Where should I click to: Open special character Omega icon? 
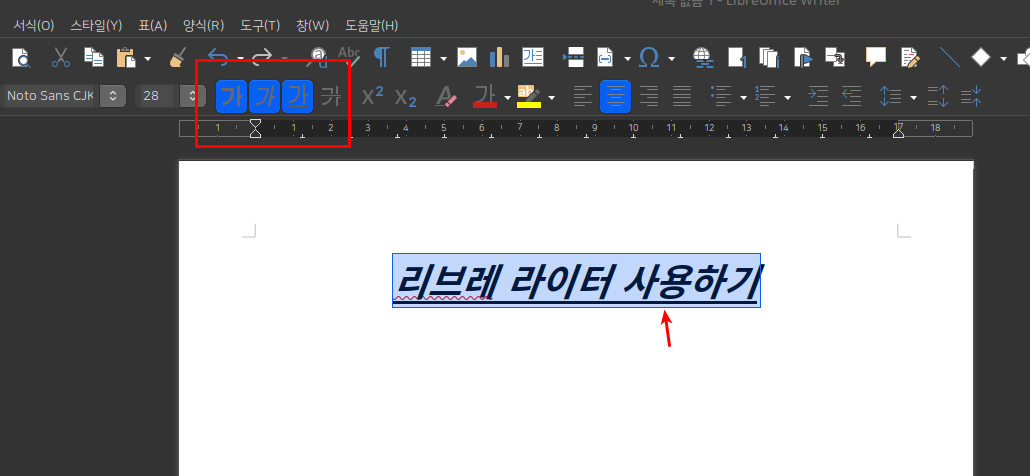click(x=648, y=57)
